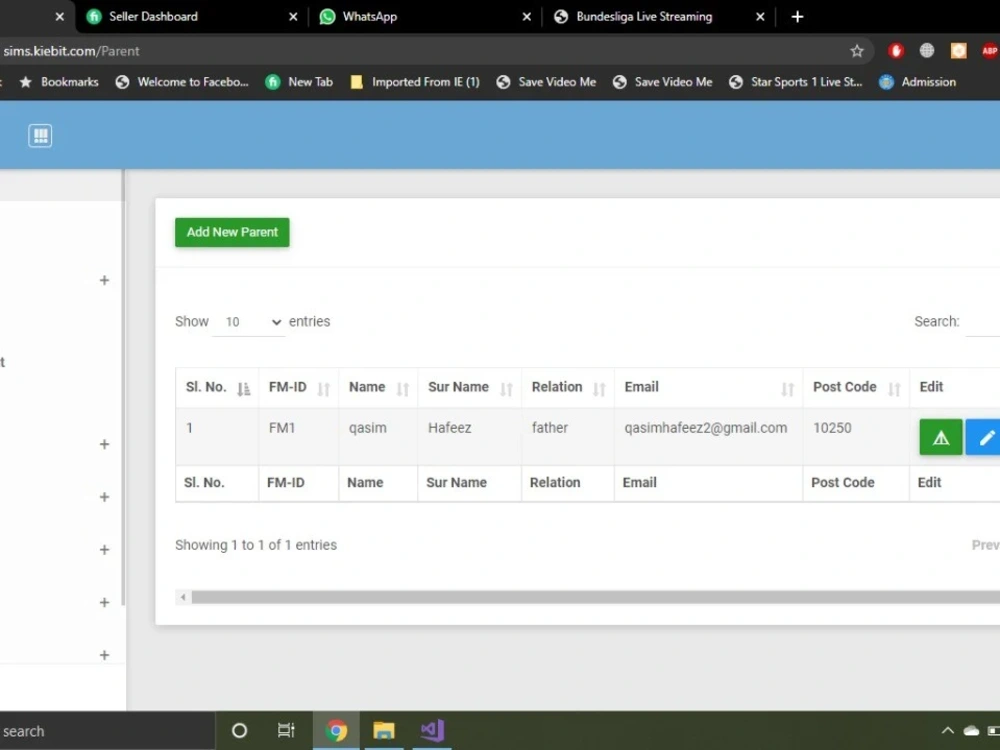The width and height of the screenshot is (1000, 750).
Task: Open a new browser tab with plus
Action: (797, 17)
